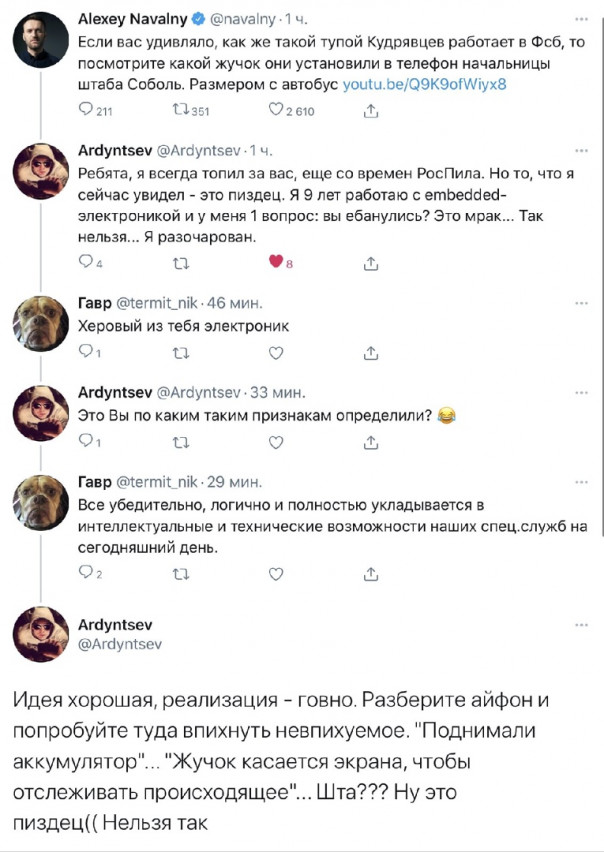
Task: Like Гавр's 'Херовый из тебя электроник' tweet
Action: 277,351
